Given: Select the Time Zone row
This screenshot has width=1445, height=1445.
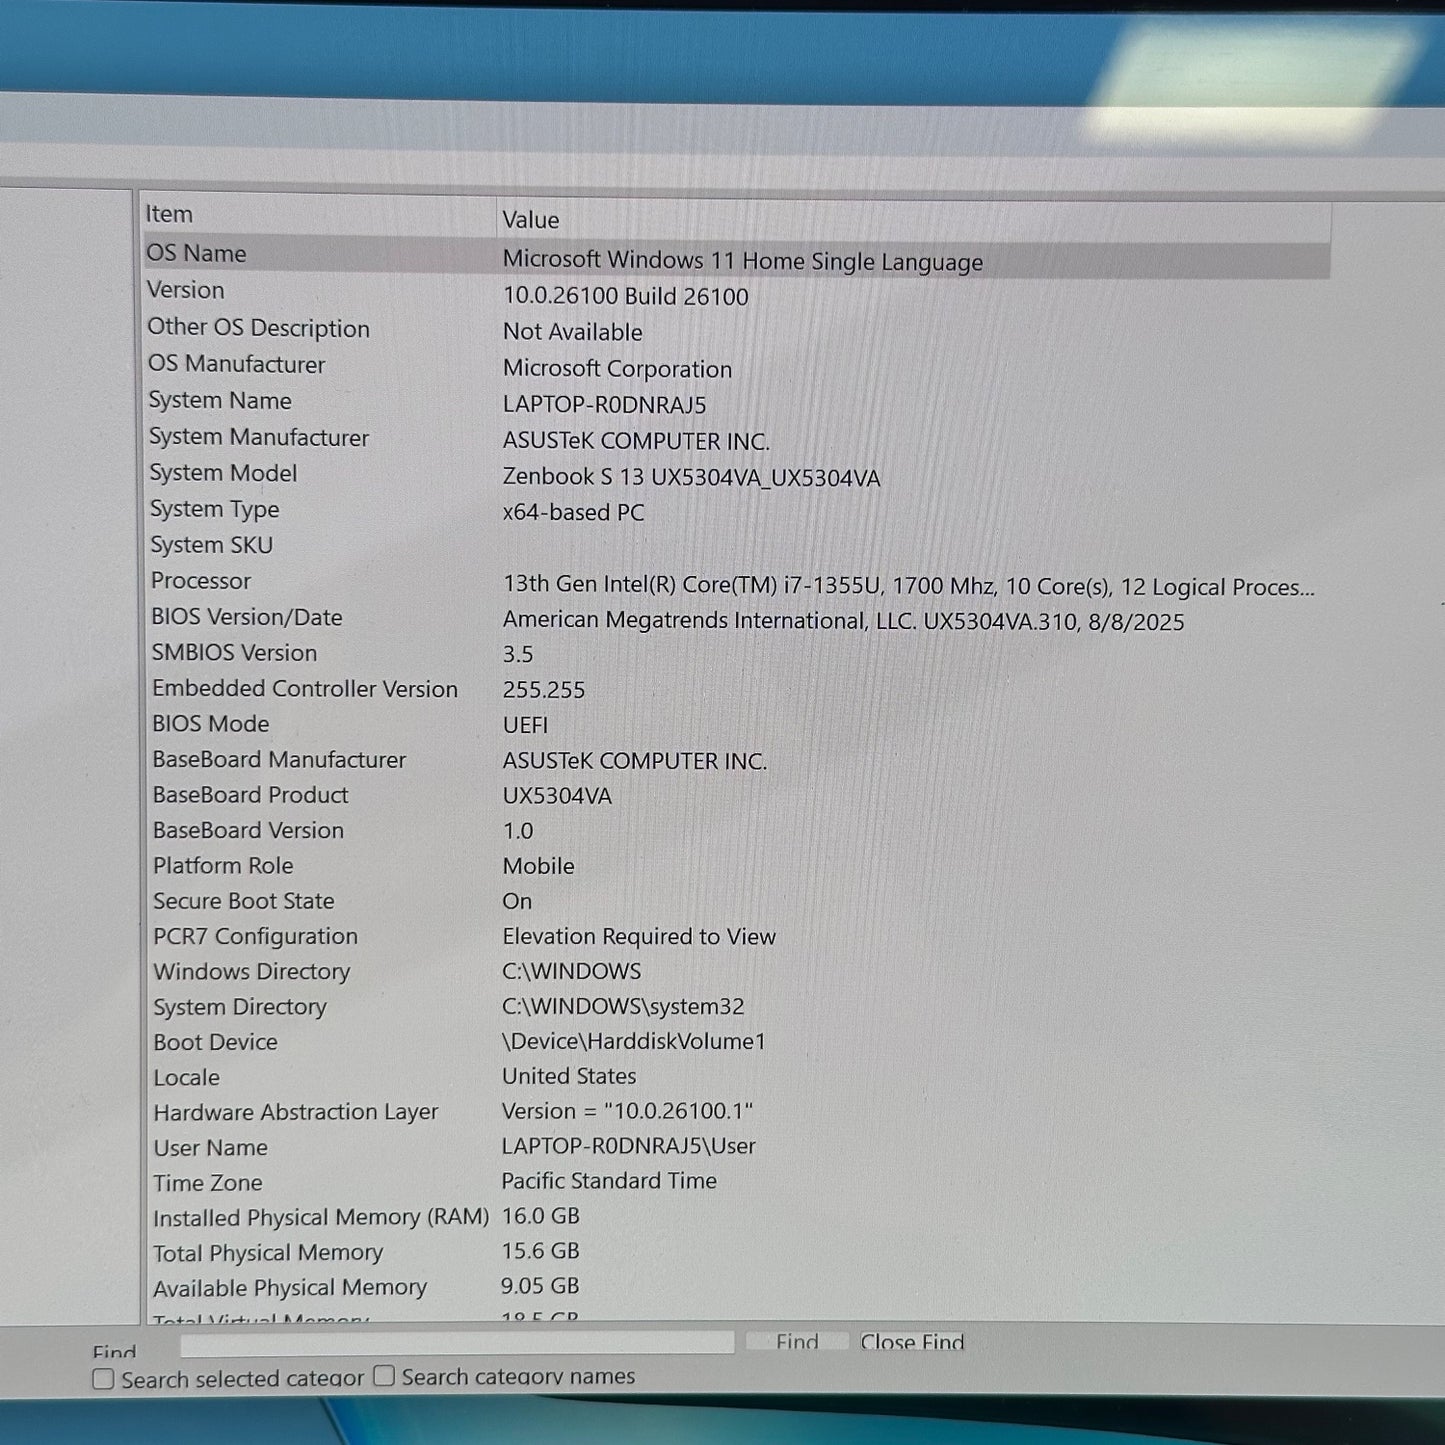Looking at the screenshot, I should coord(208,1183).
